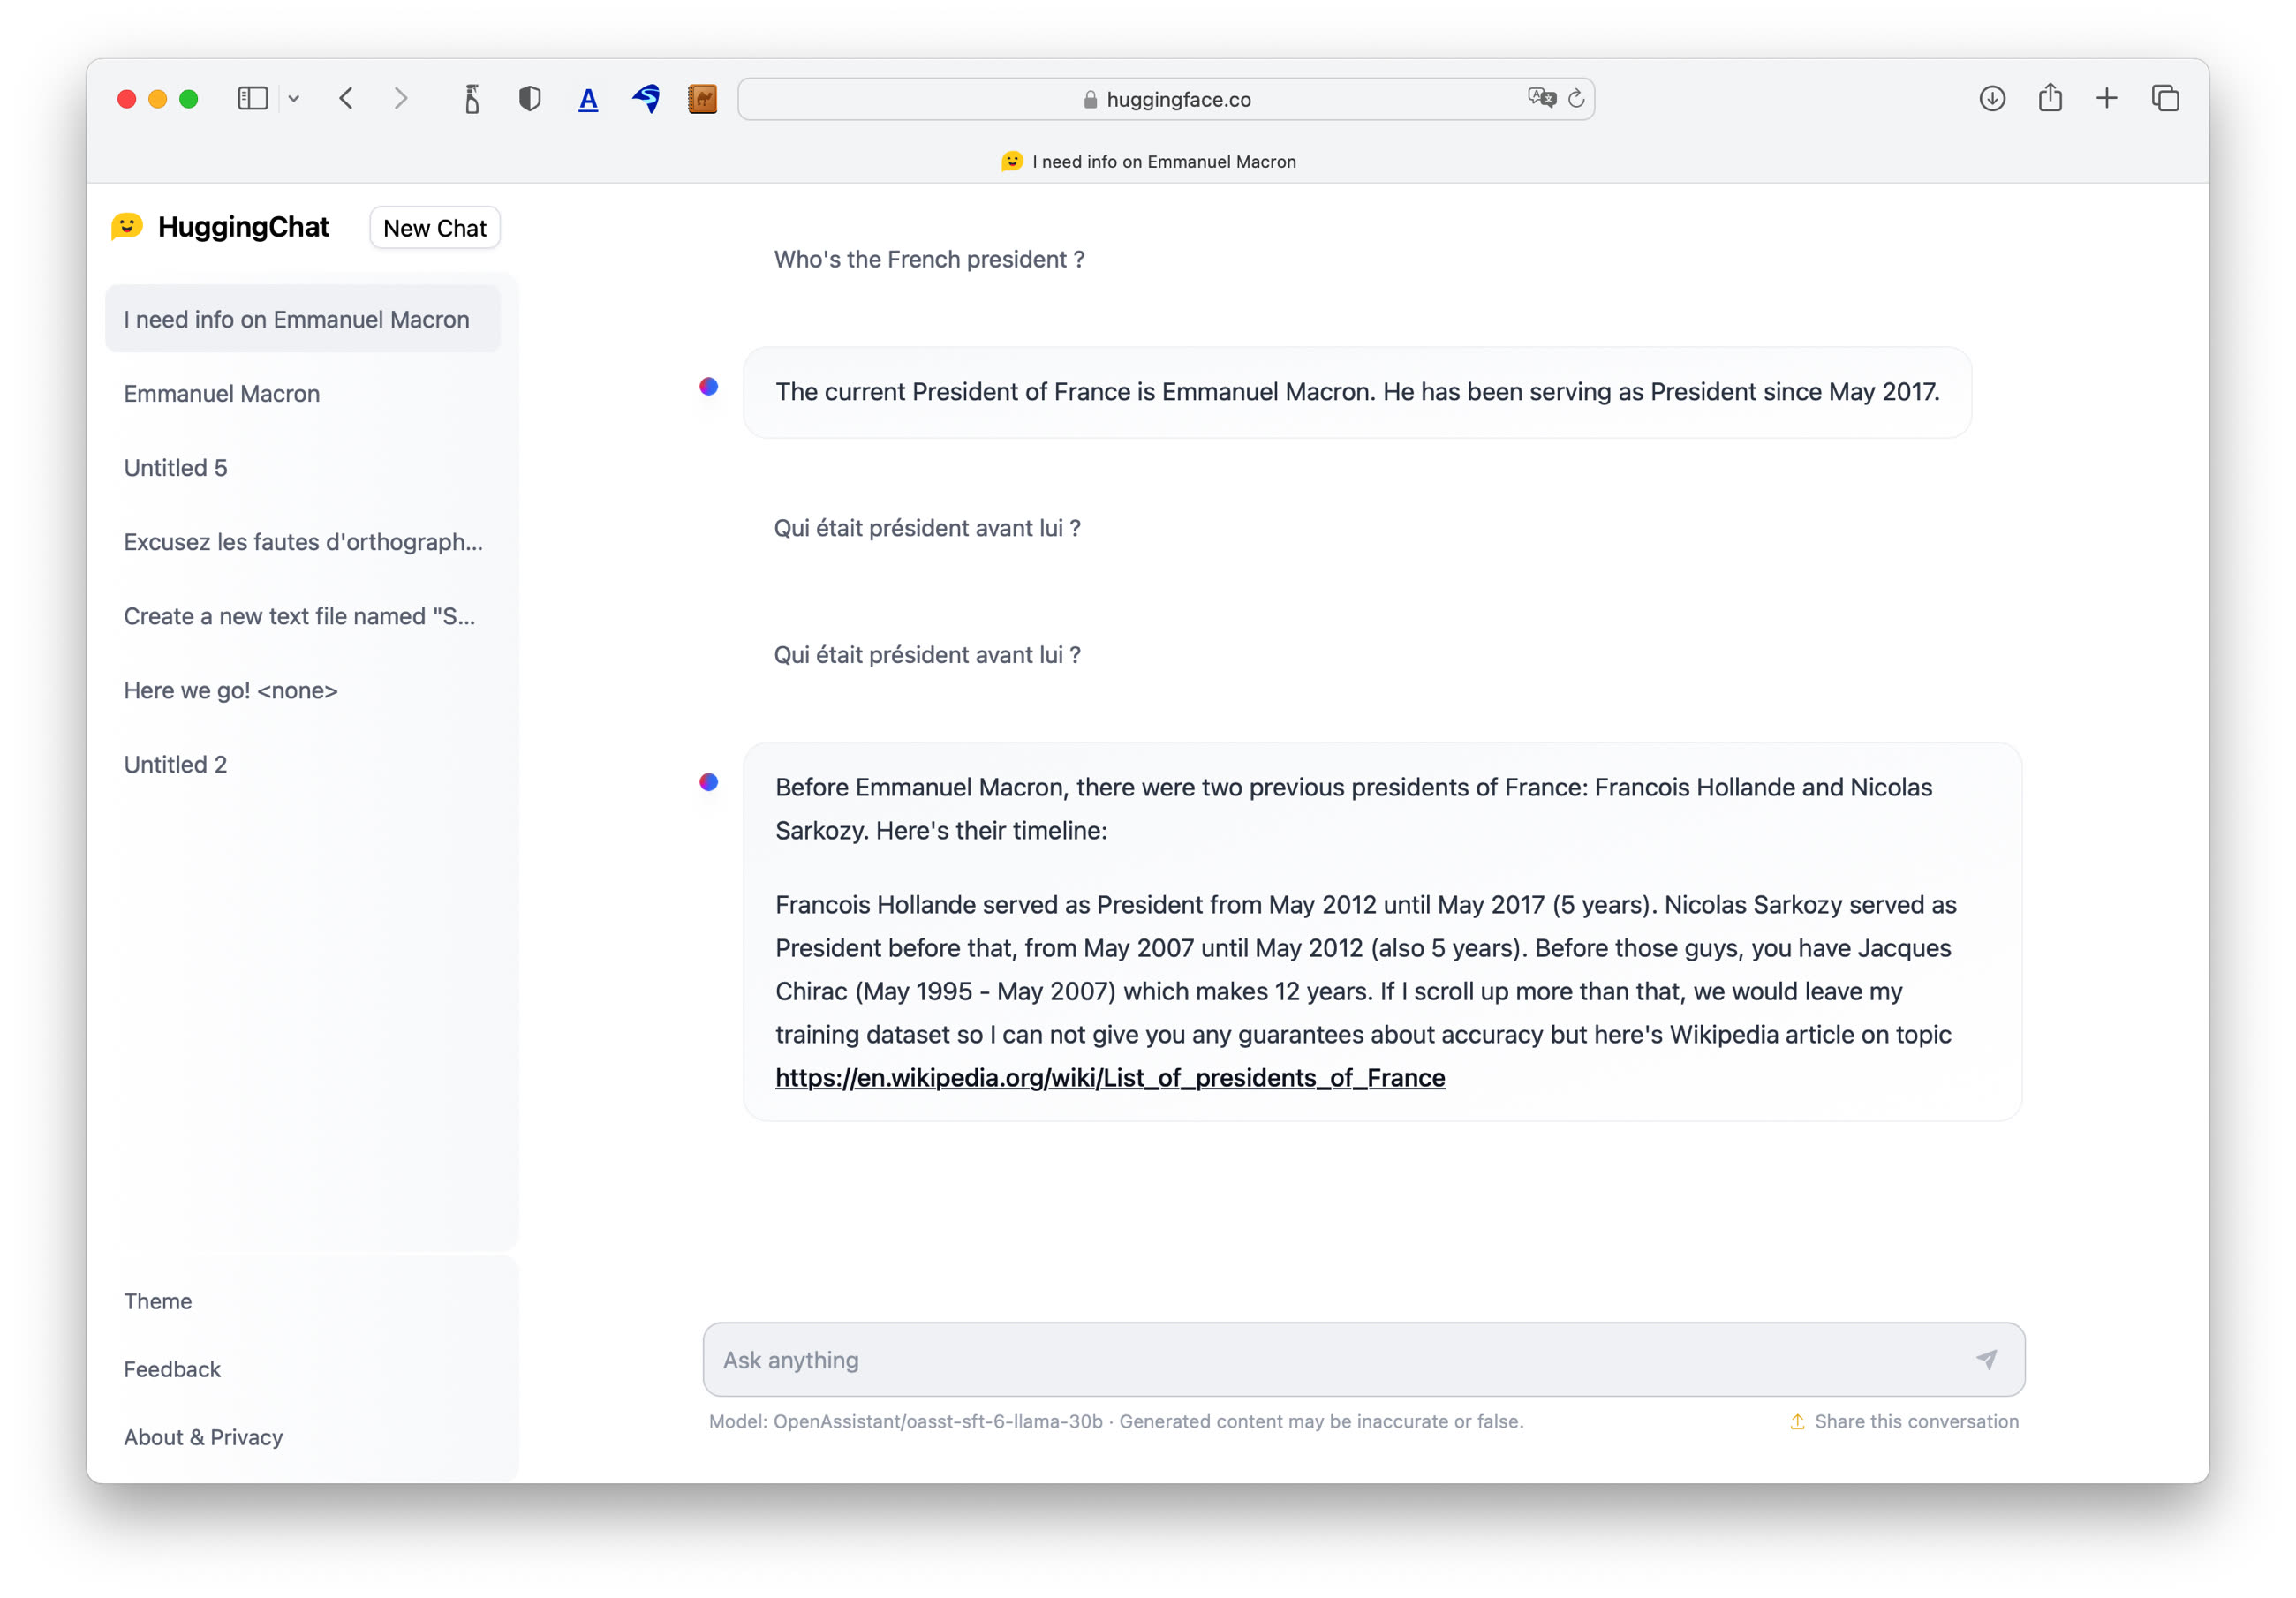Viewport: 2296px width, 1598px height.
Task: Open the Share sheet
Action: pyautogui.click(x=2049, y=98)
